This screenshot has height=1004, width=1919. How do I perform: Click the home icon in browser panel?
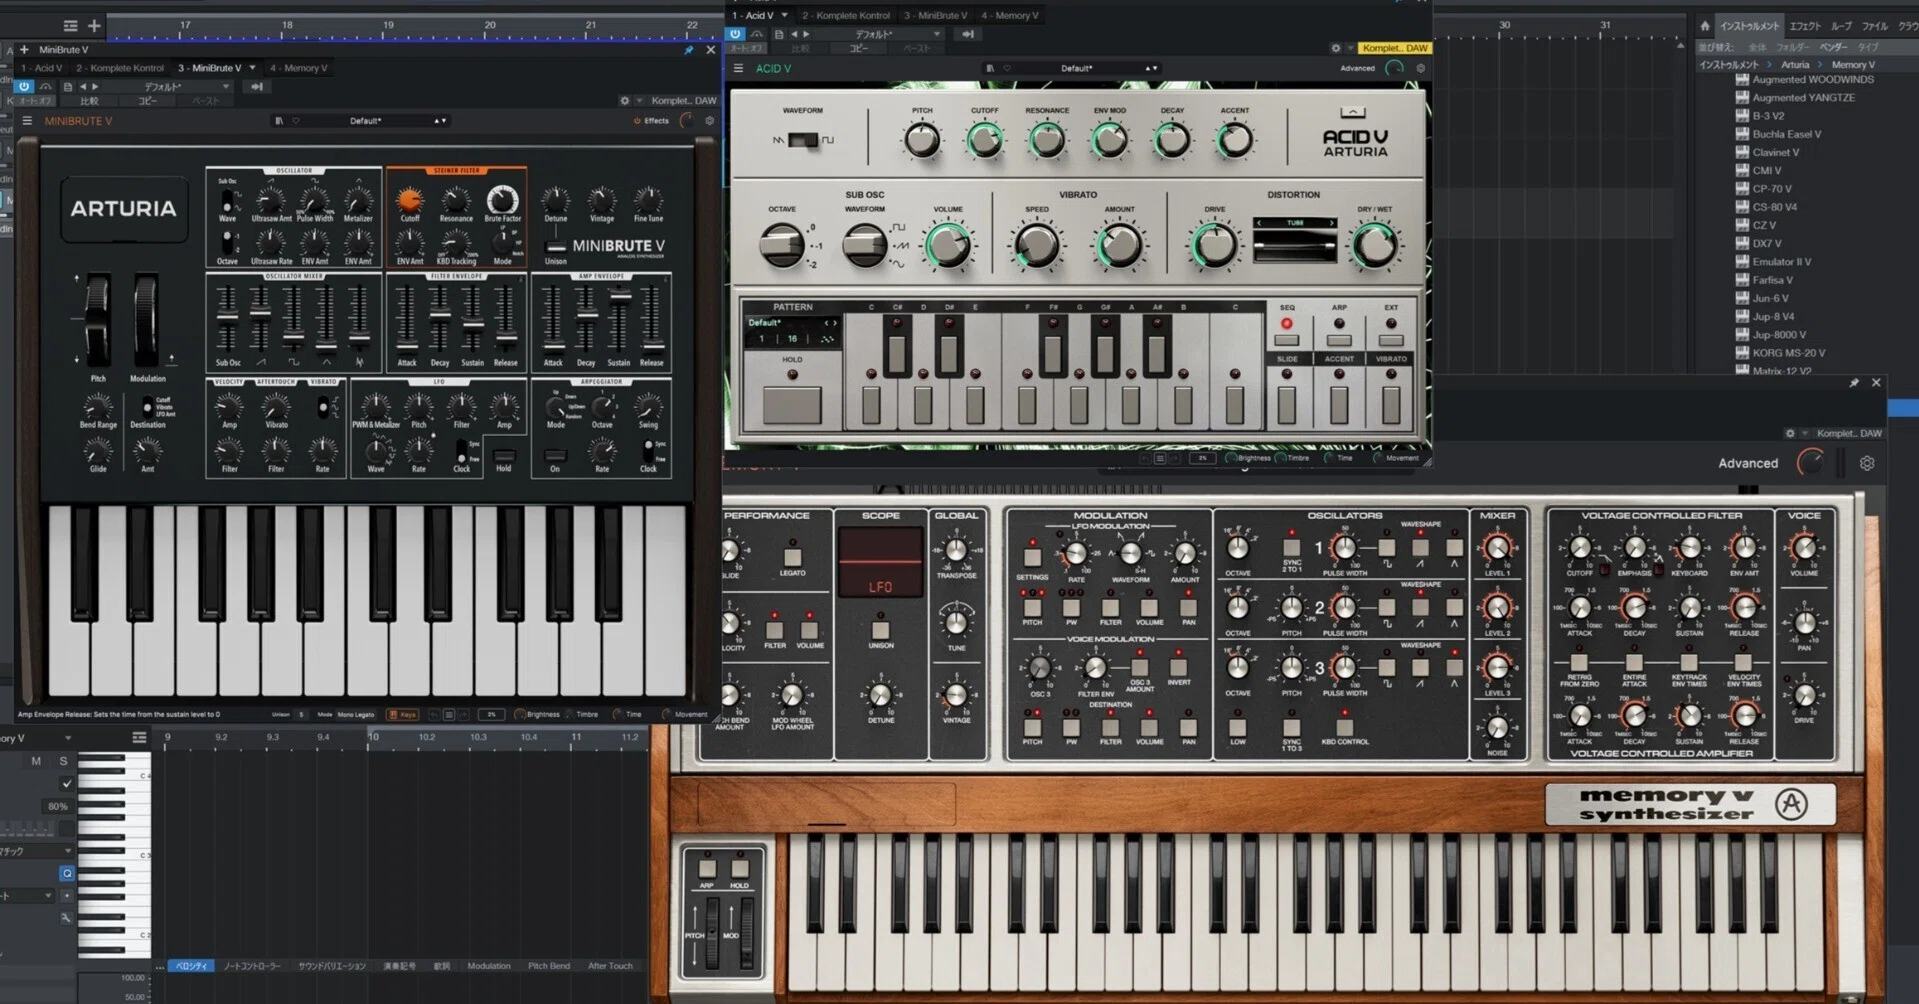click(x=1705, y=26)
